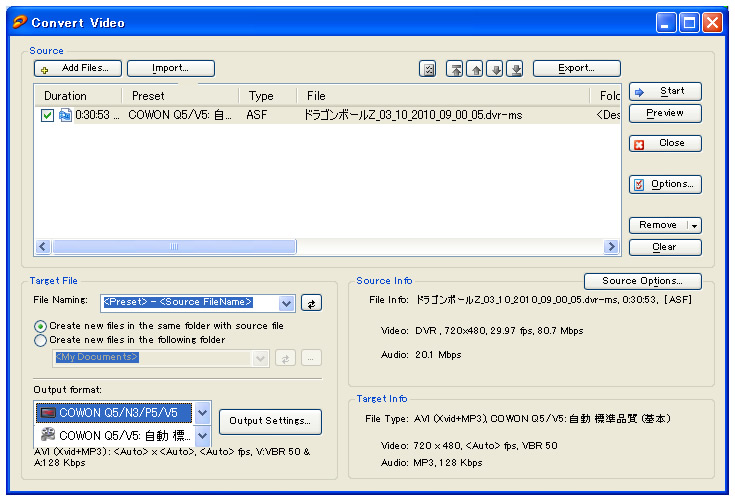Start the video conversion
The image size is (735, 499).
(x=665, y=91)
